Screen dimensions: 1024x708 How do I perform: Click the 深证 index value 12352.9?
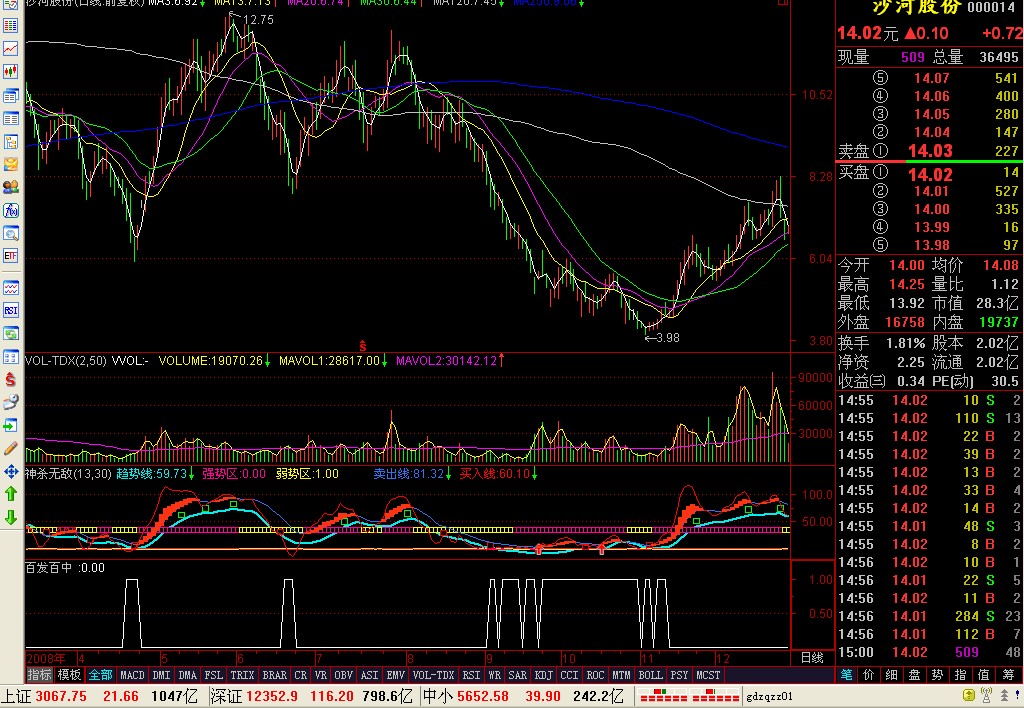click(x=272, y=696)
